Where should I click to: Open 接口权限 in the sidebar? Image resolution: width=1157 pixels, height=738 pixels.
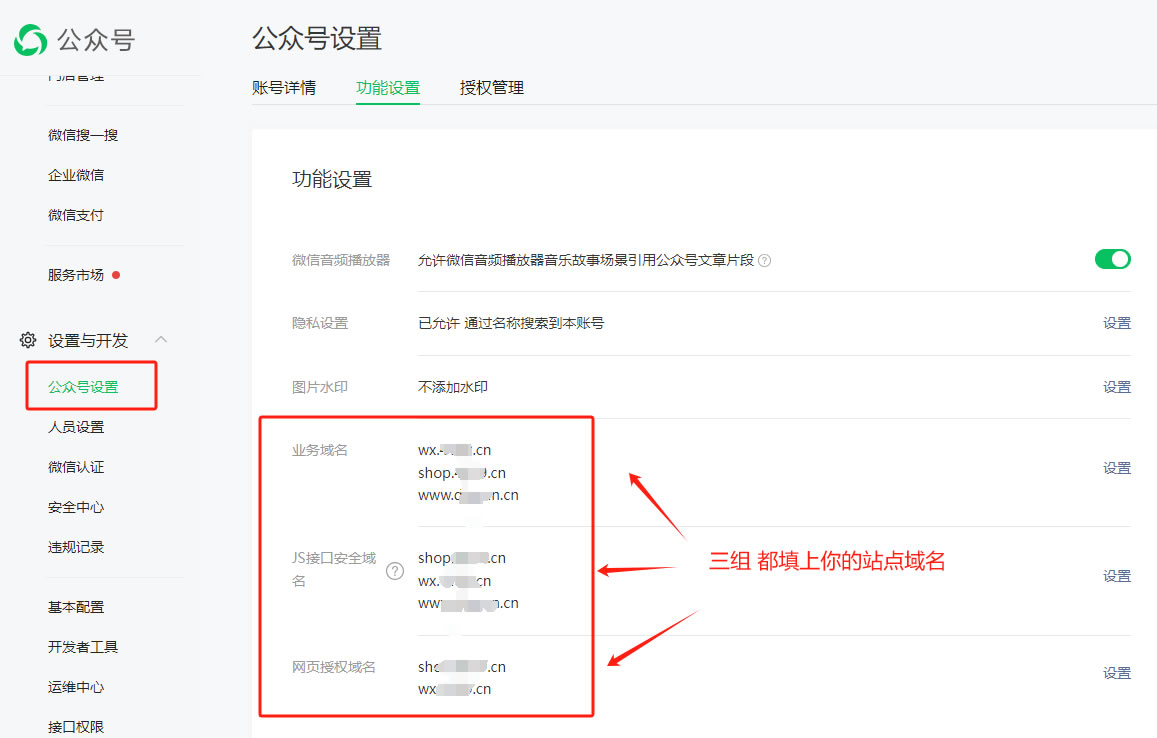point(76,727)
